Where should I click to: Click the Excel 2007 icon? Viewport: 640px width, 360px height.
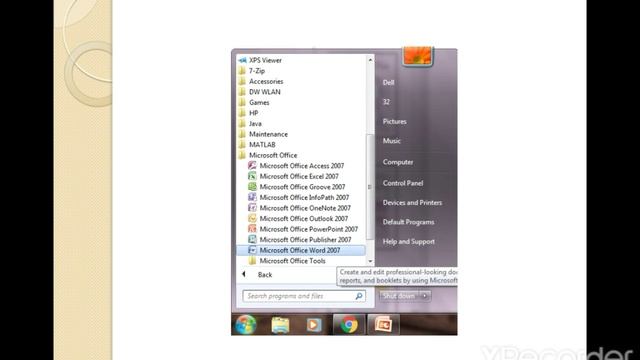pyautogui.click(x=252, y=176)
